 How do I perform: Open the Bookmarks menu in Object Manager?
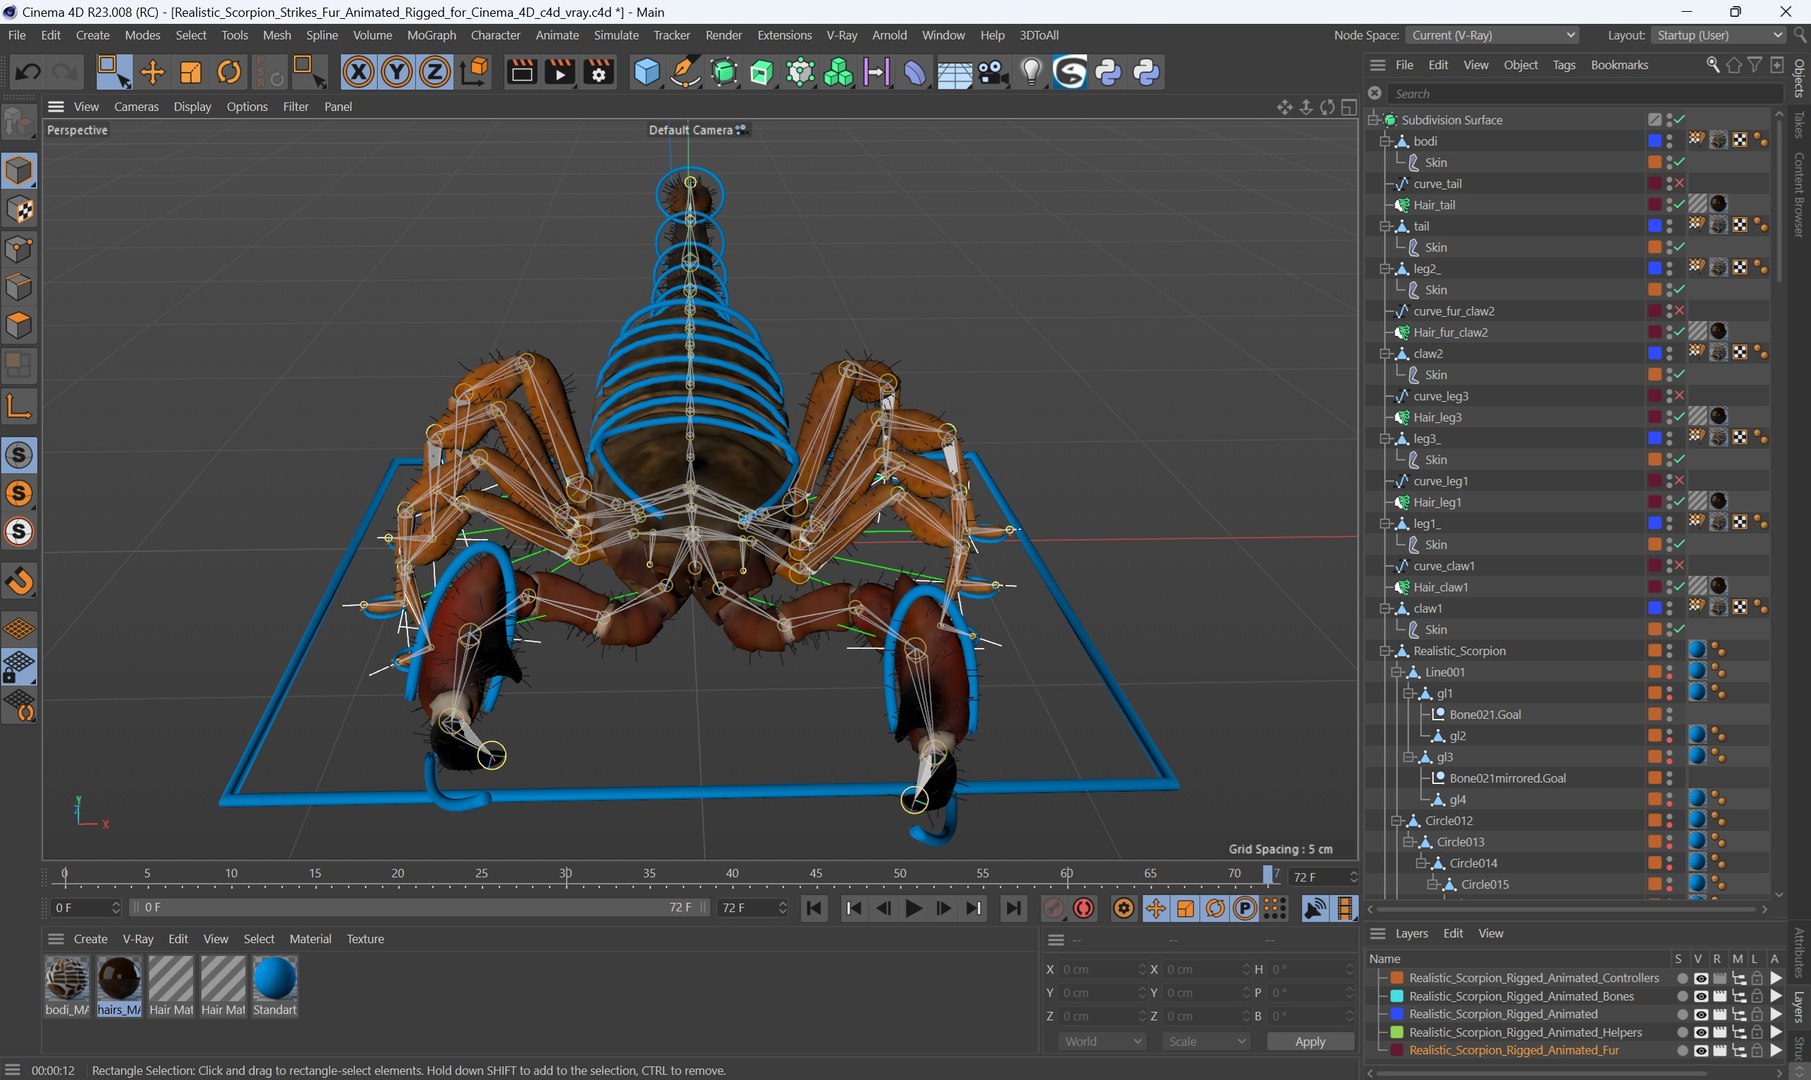(1619, 65)
